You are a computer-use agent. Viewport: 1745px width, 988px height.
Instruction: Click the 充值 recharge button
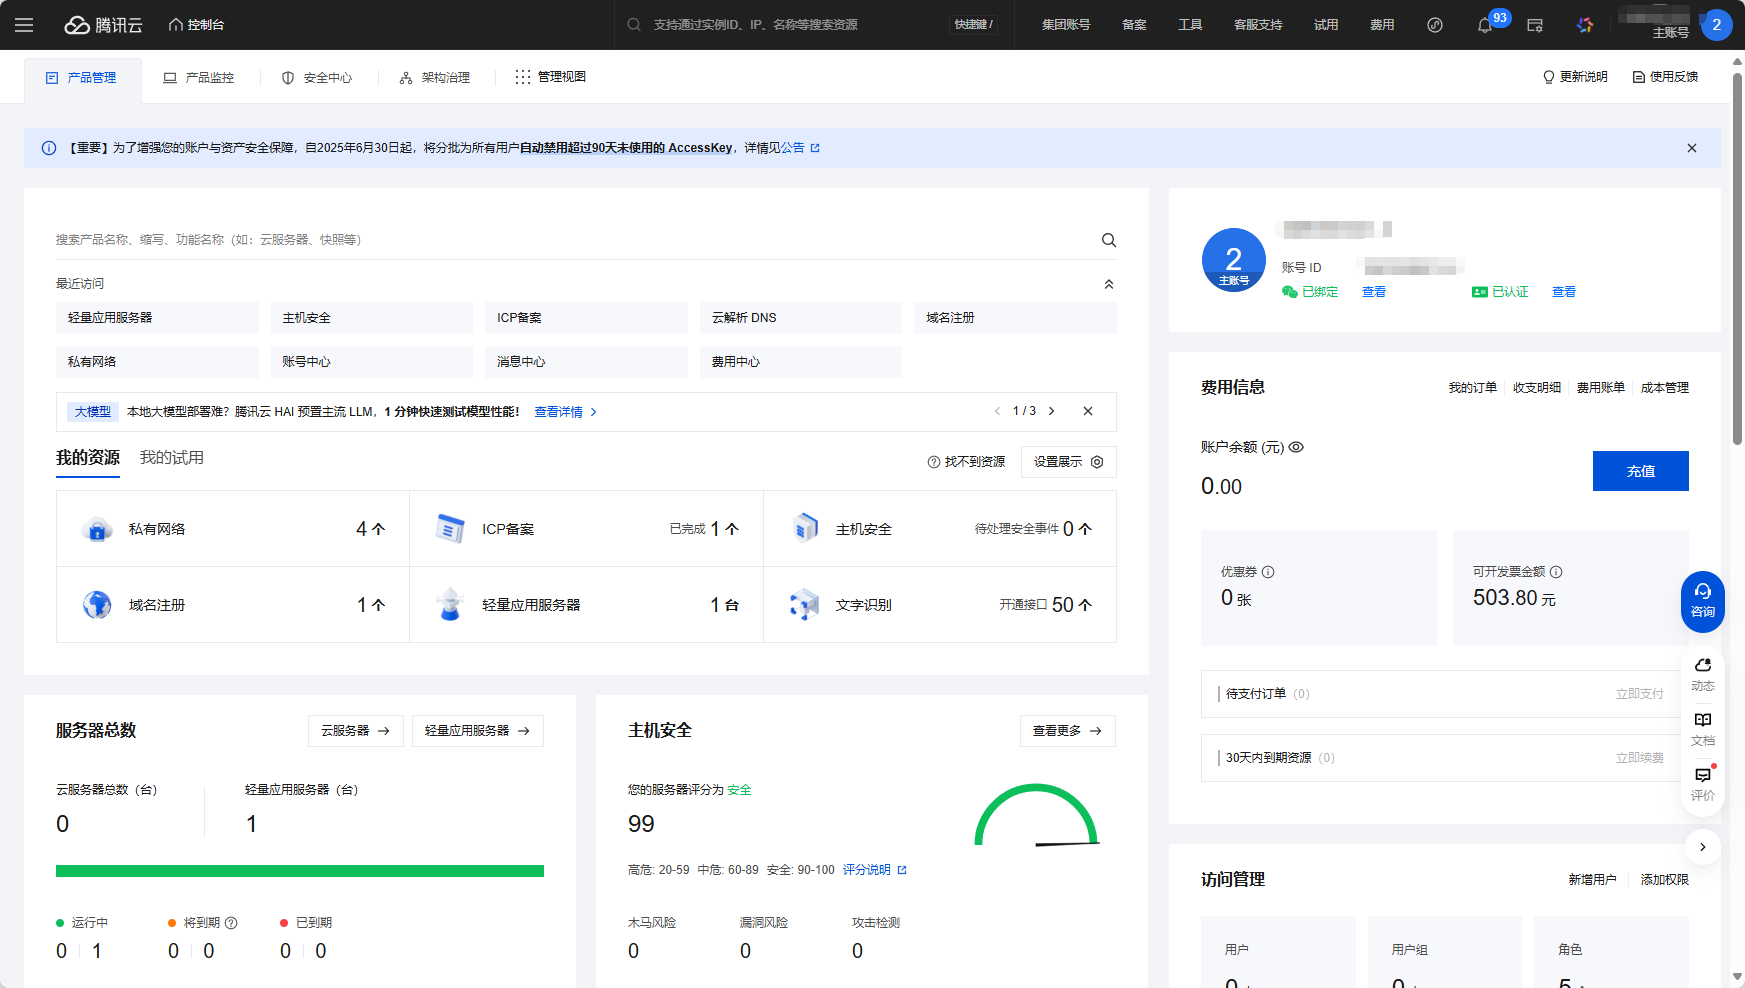1640,471
